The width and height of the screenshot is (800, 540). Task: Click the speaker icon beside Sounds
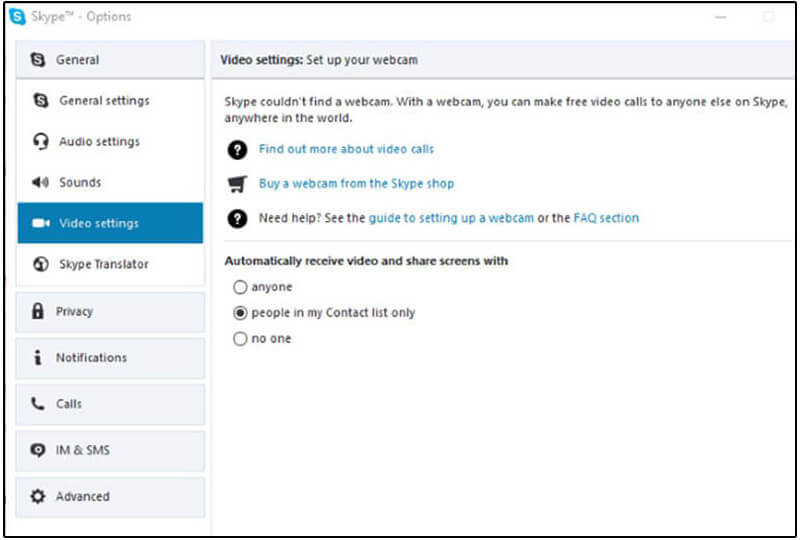(x=40, y=182)
